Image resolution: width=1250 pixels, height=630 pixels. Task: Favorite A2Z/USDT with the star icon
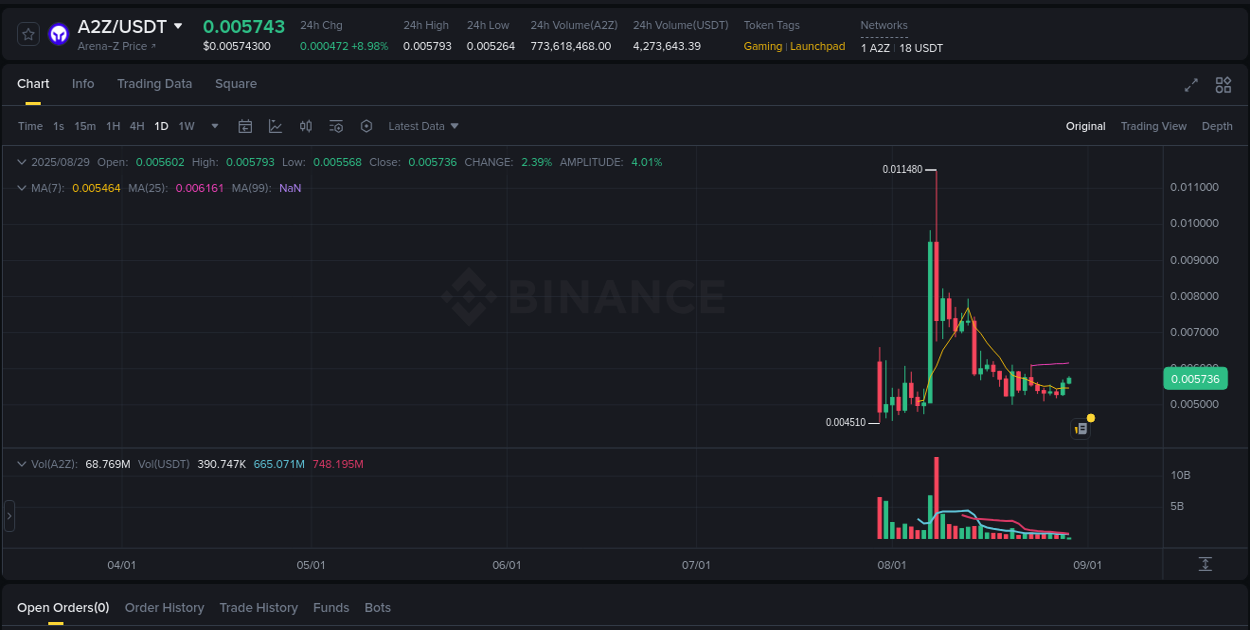click(27, 33)
